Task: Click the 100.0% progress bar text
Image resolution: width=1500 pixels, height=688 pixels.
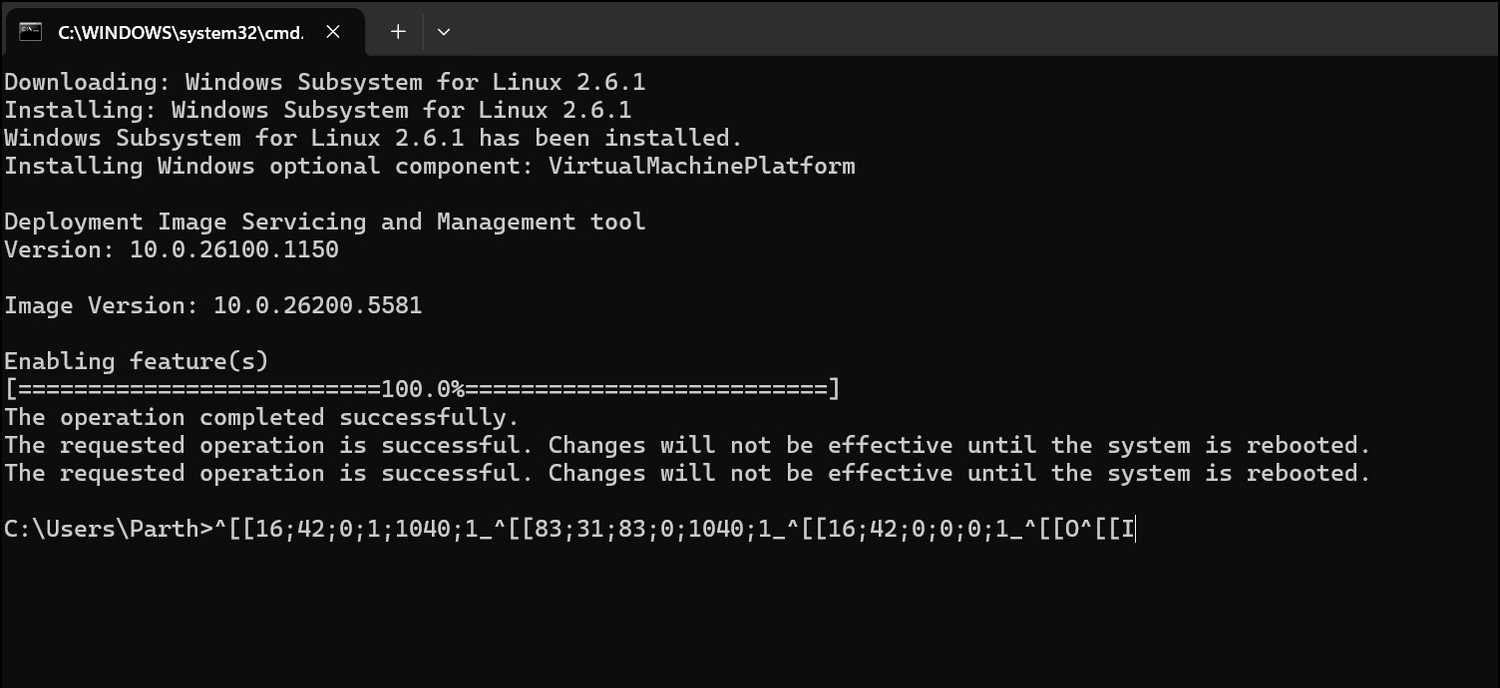Action: (x=422, y=389)
